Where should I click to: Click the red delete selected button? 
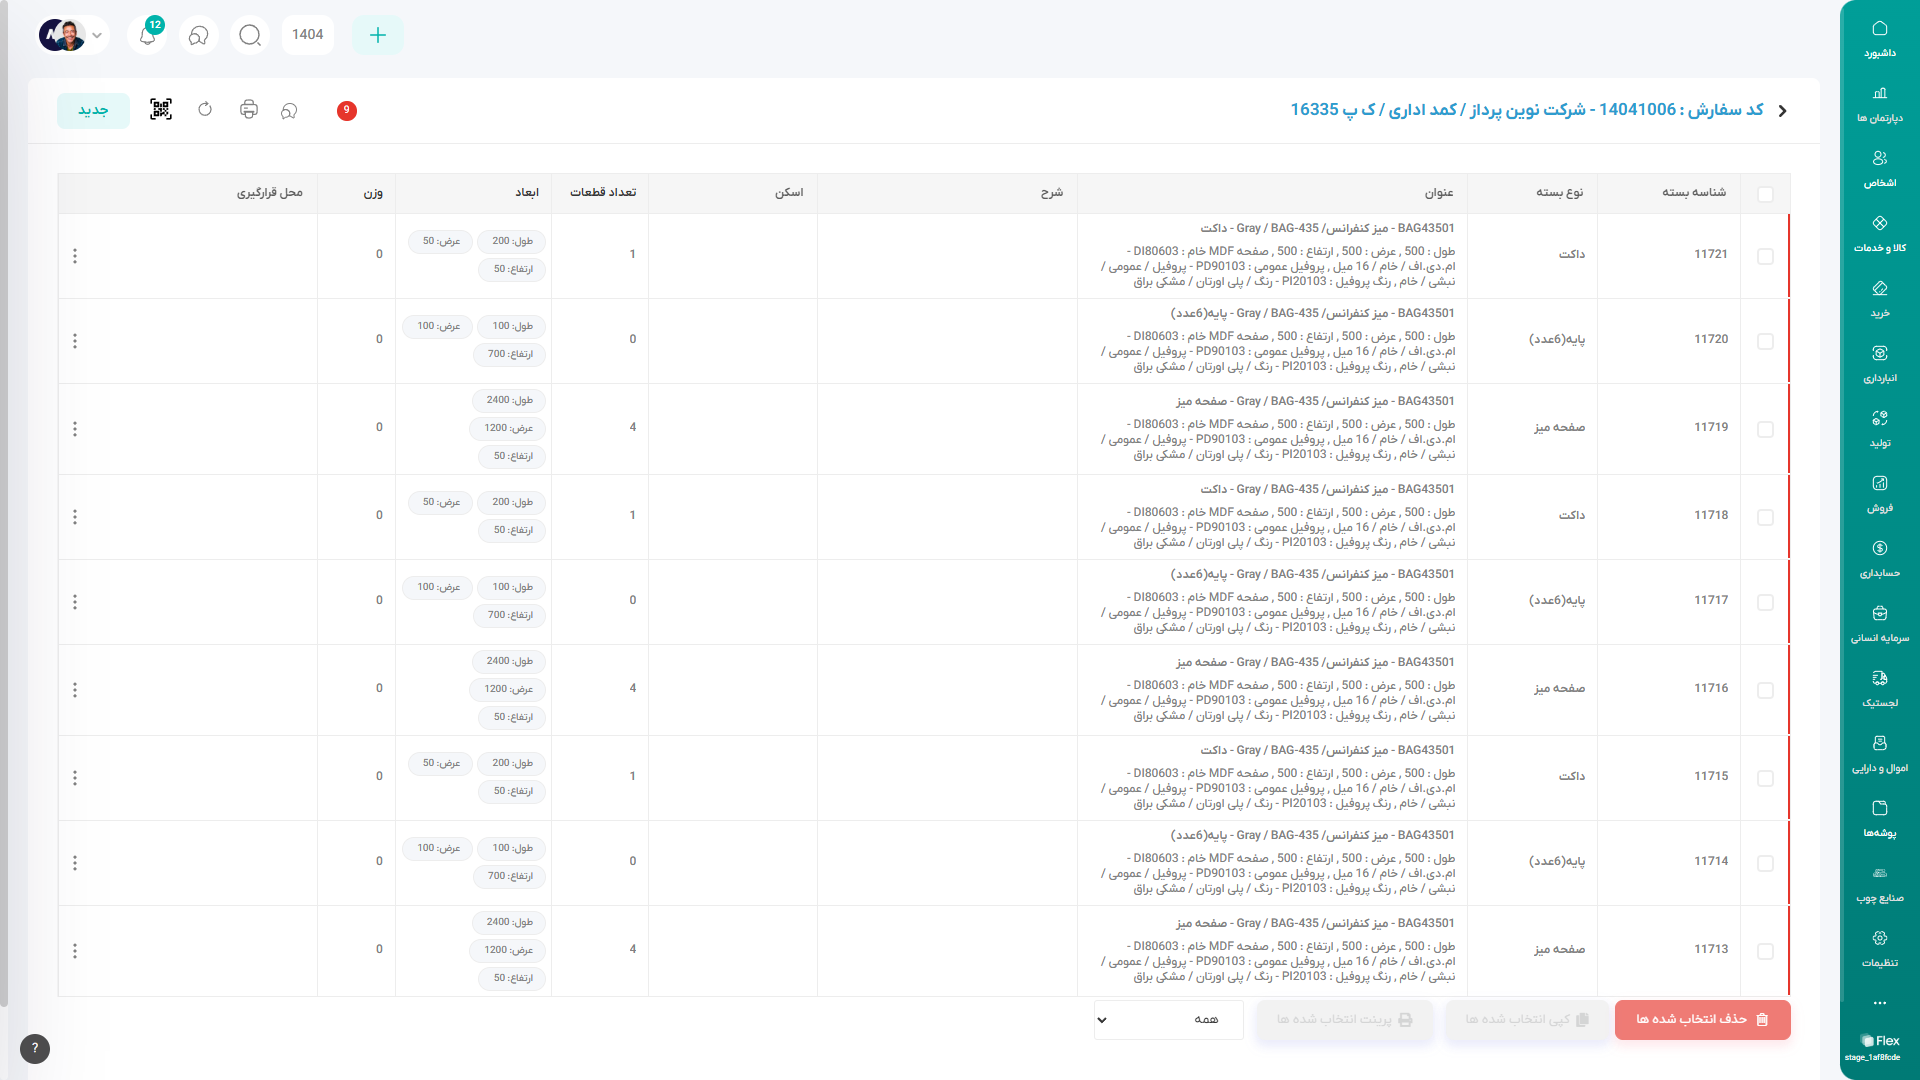1702,1020
